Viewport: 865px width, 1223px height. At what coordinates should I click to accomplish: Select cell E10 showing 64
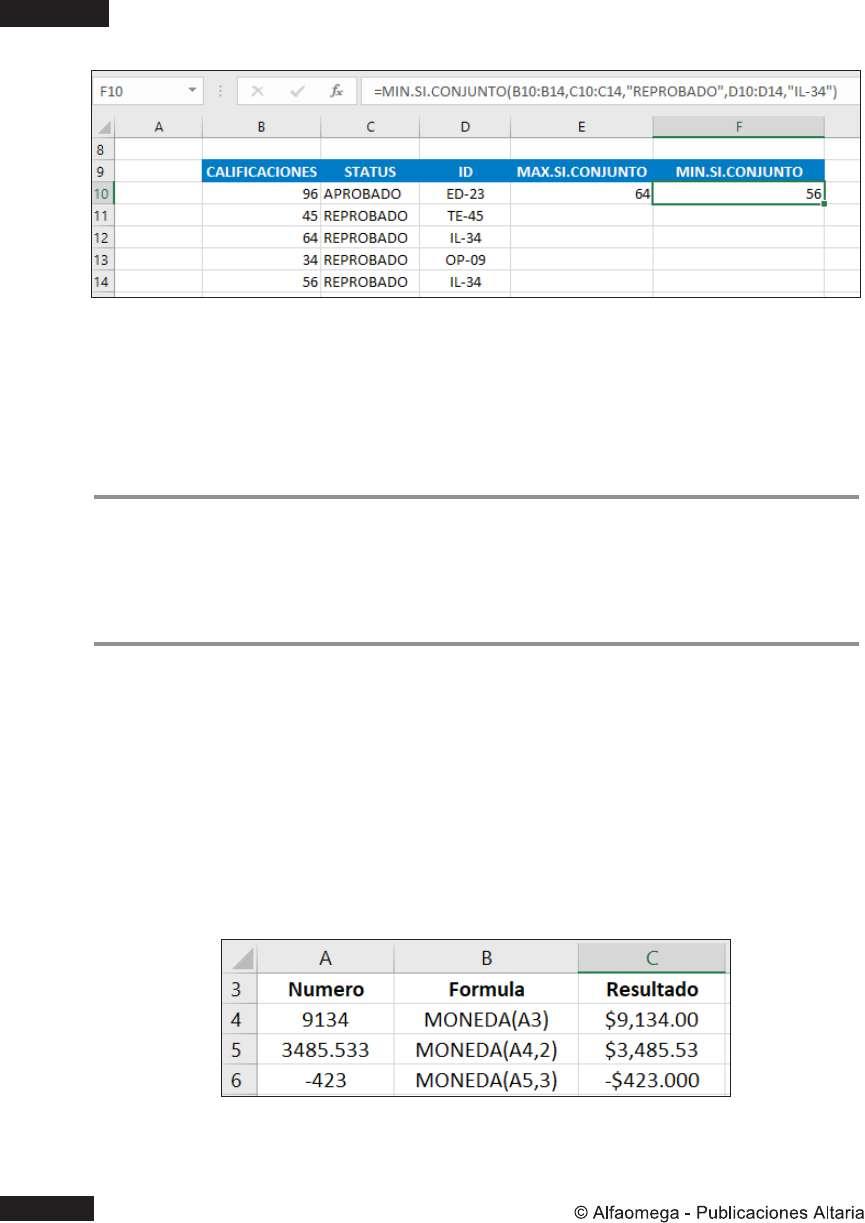coord(581,194)
